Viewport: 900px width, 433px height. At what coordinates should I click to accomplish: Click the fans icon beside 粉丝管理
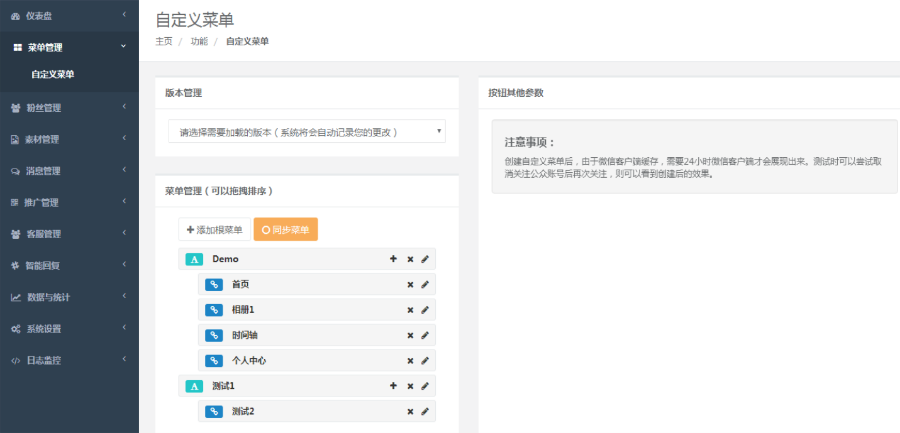[x=15, y=108]
